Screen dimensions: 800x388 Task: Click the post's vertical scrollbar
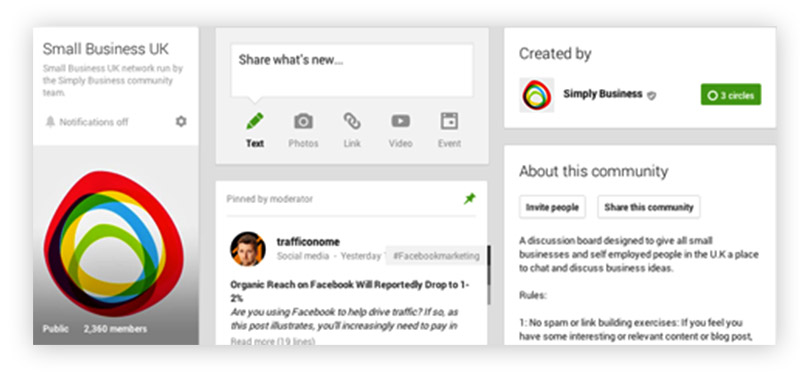[489, 275]
